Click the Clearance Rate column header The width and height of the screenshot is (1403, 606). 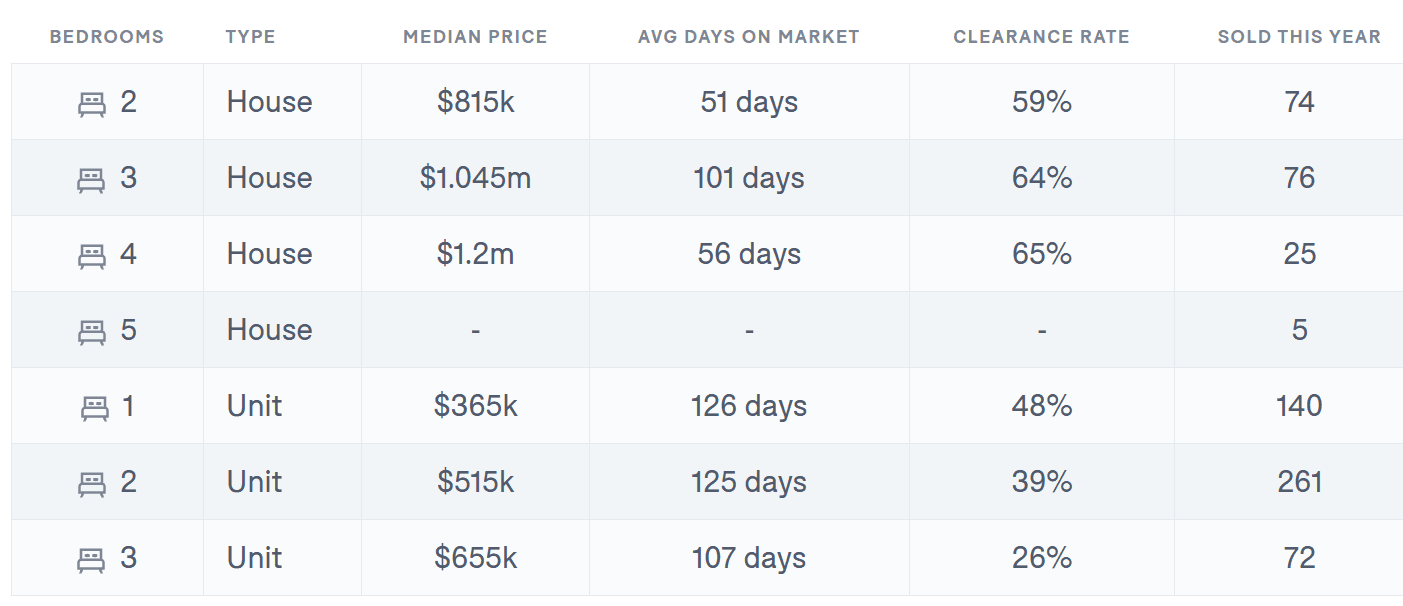1041,37
